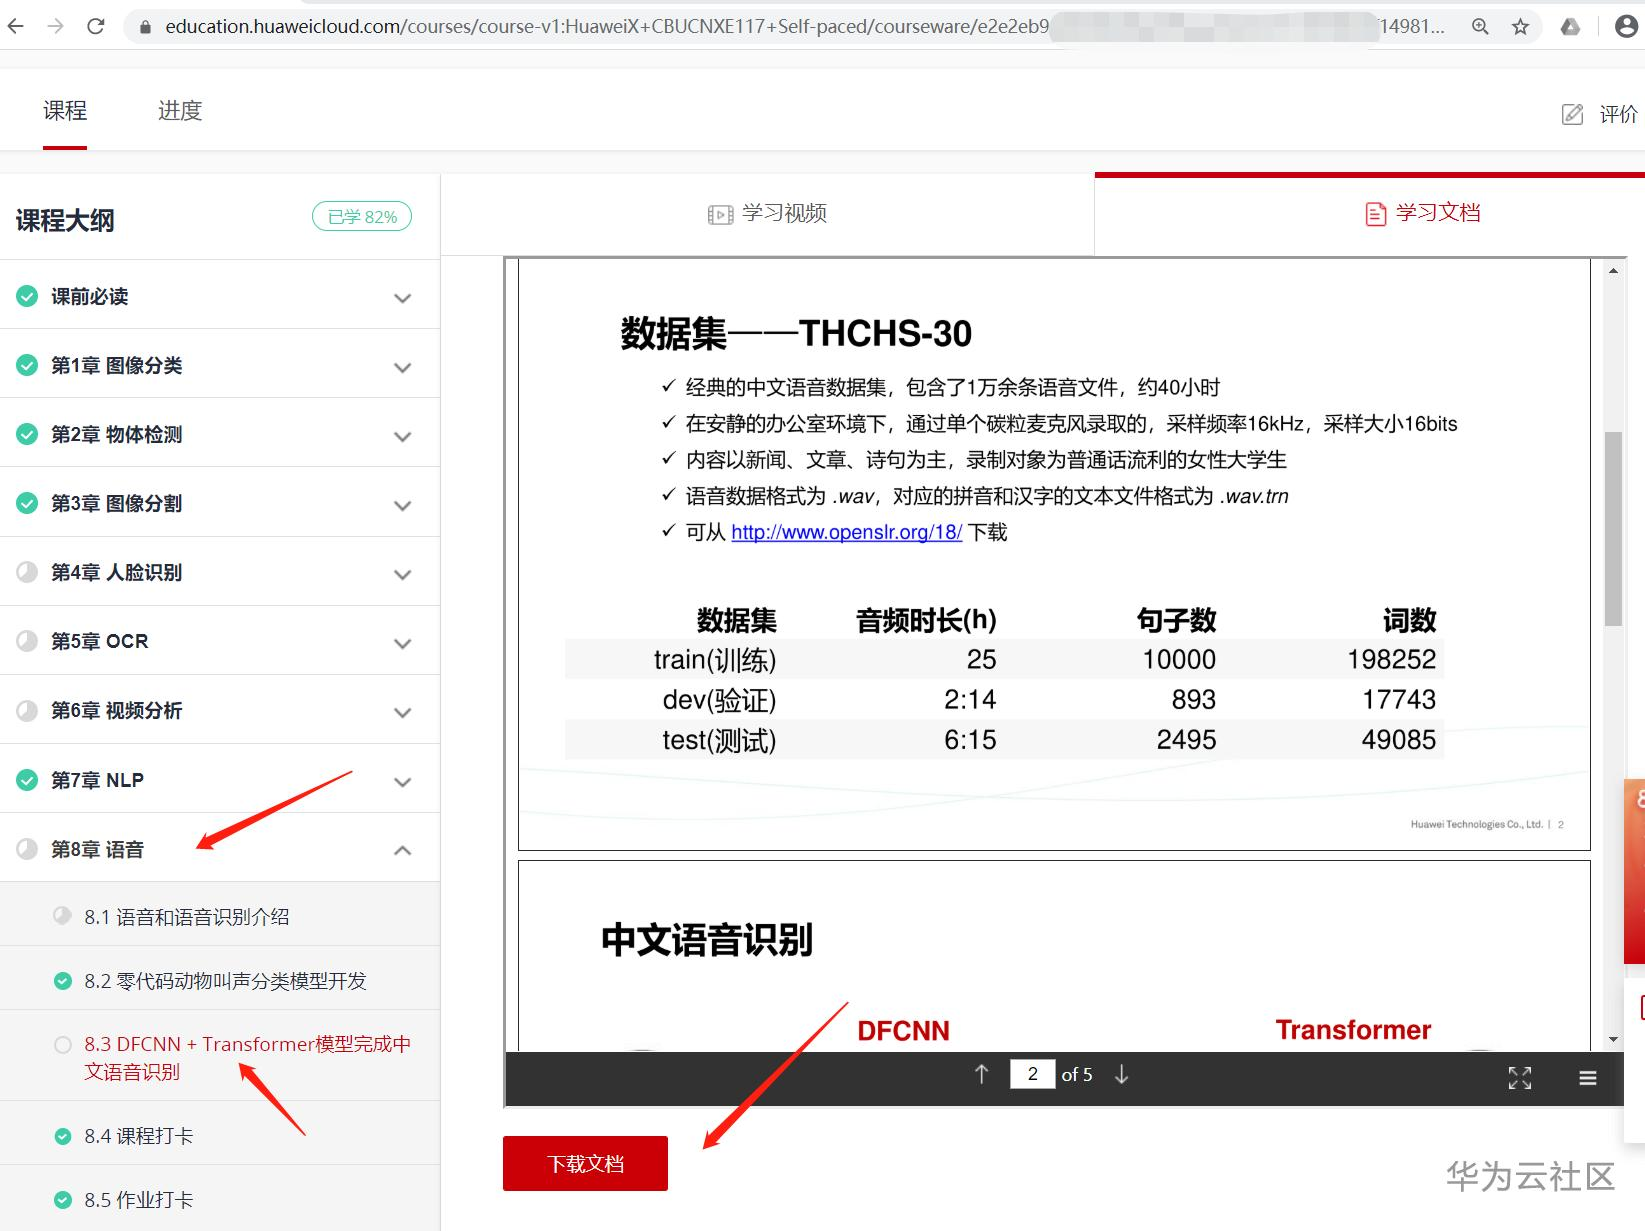1645x1231 pixels.
Task: Click the green check beside 8.5 作业打卡
Action: 63,1200
